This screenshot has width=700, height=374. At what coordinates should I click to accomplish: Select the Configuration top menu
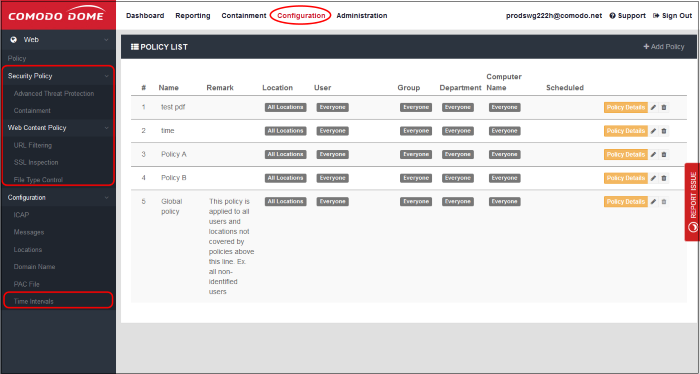point(301,16)
